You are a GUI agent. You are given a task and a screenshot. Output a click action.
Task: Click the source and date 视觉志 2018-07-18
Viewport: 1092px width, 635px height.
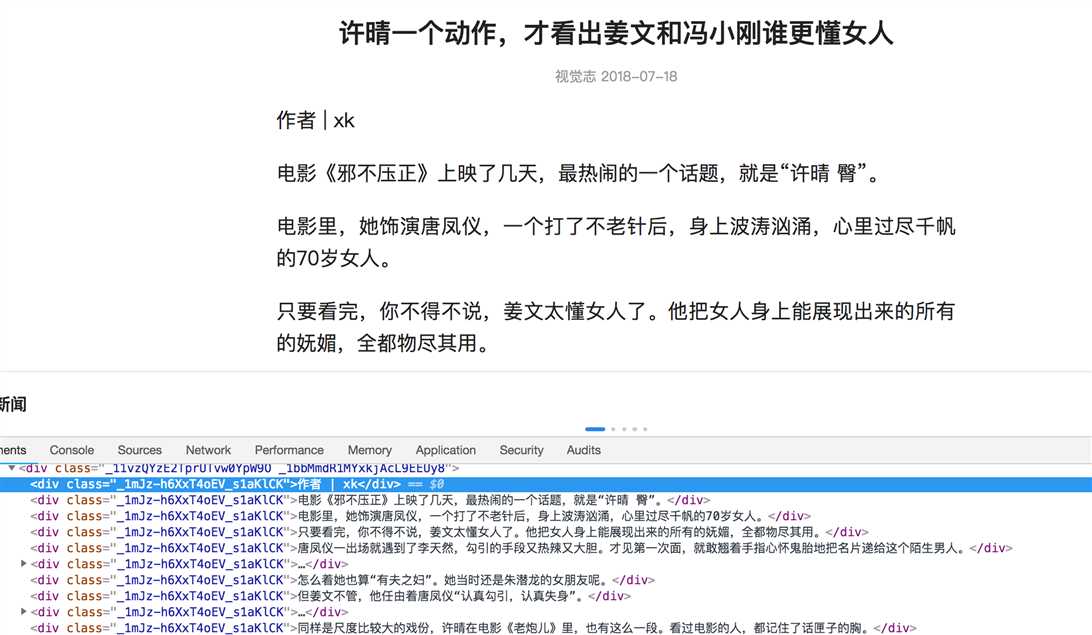pyautogui.click(x=616, y=77)
